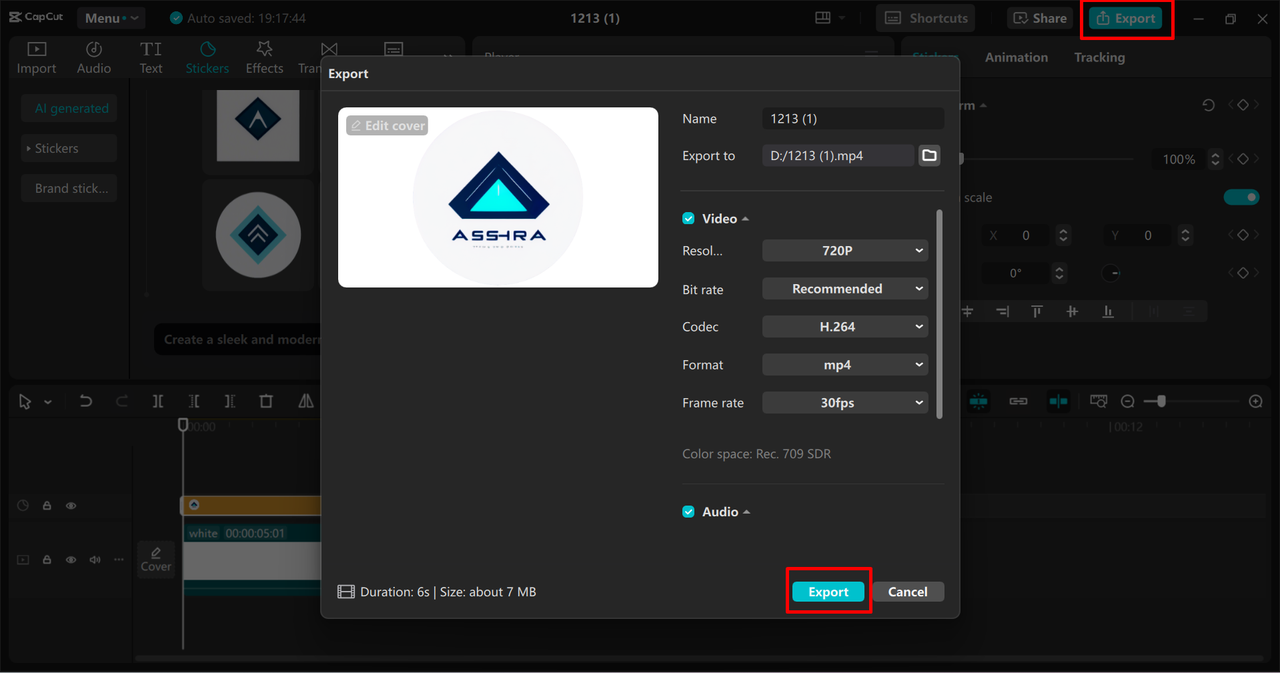Open the Codec H.264 dropdown

tap(845, 327)
